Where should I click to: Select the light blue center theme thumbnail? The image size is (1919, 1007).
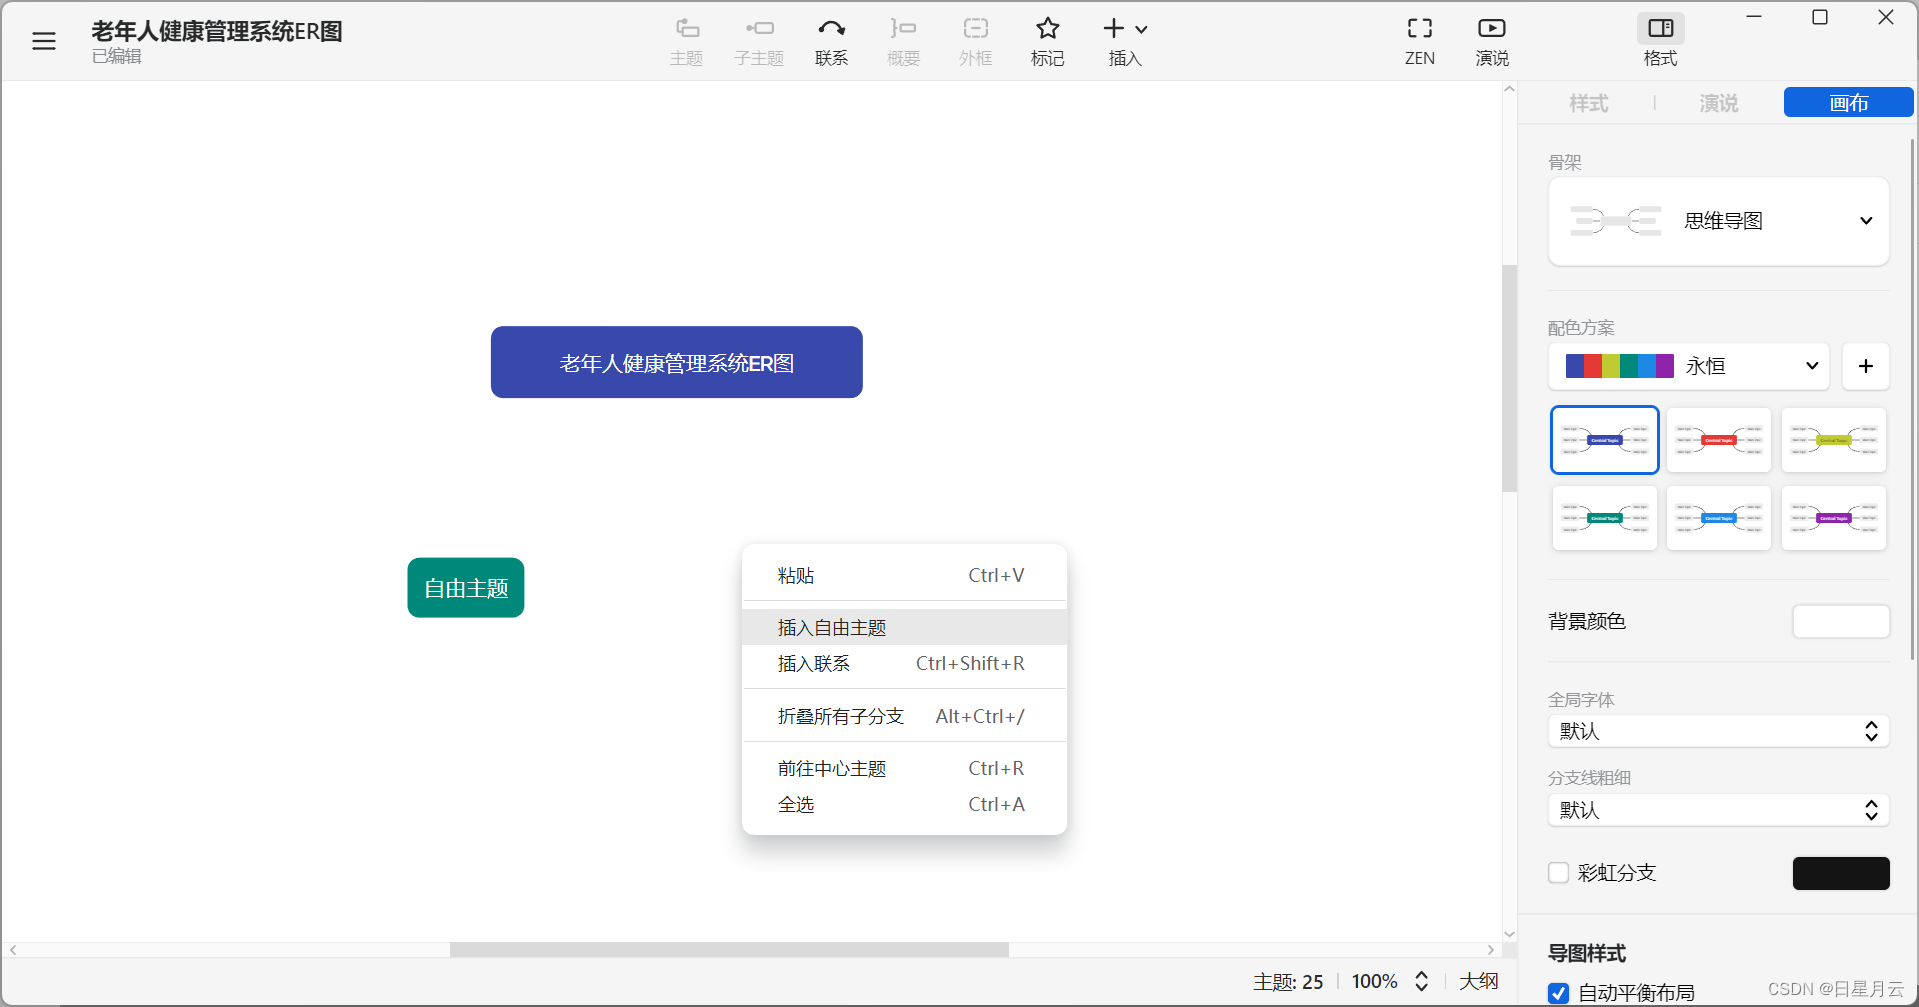[1718, 518]
